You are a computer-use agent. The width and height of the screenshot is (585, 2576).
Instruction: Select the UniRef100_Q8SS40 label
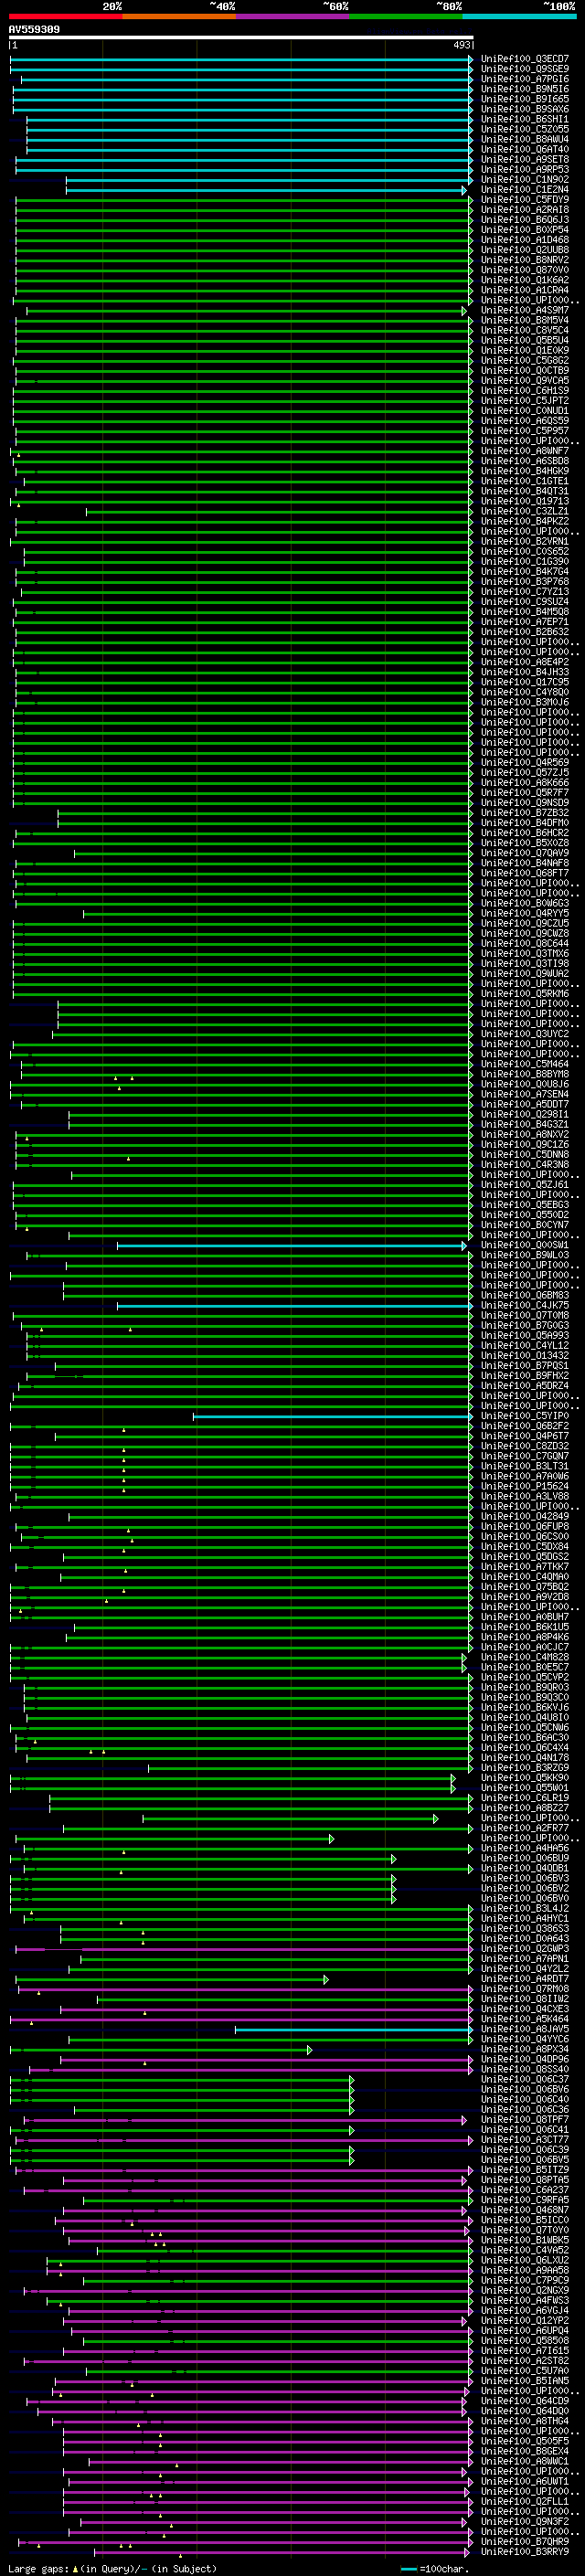pos(524,2070)
